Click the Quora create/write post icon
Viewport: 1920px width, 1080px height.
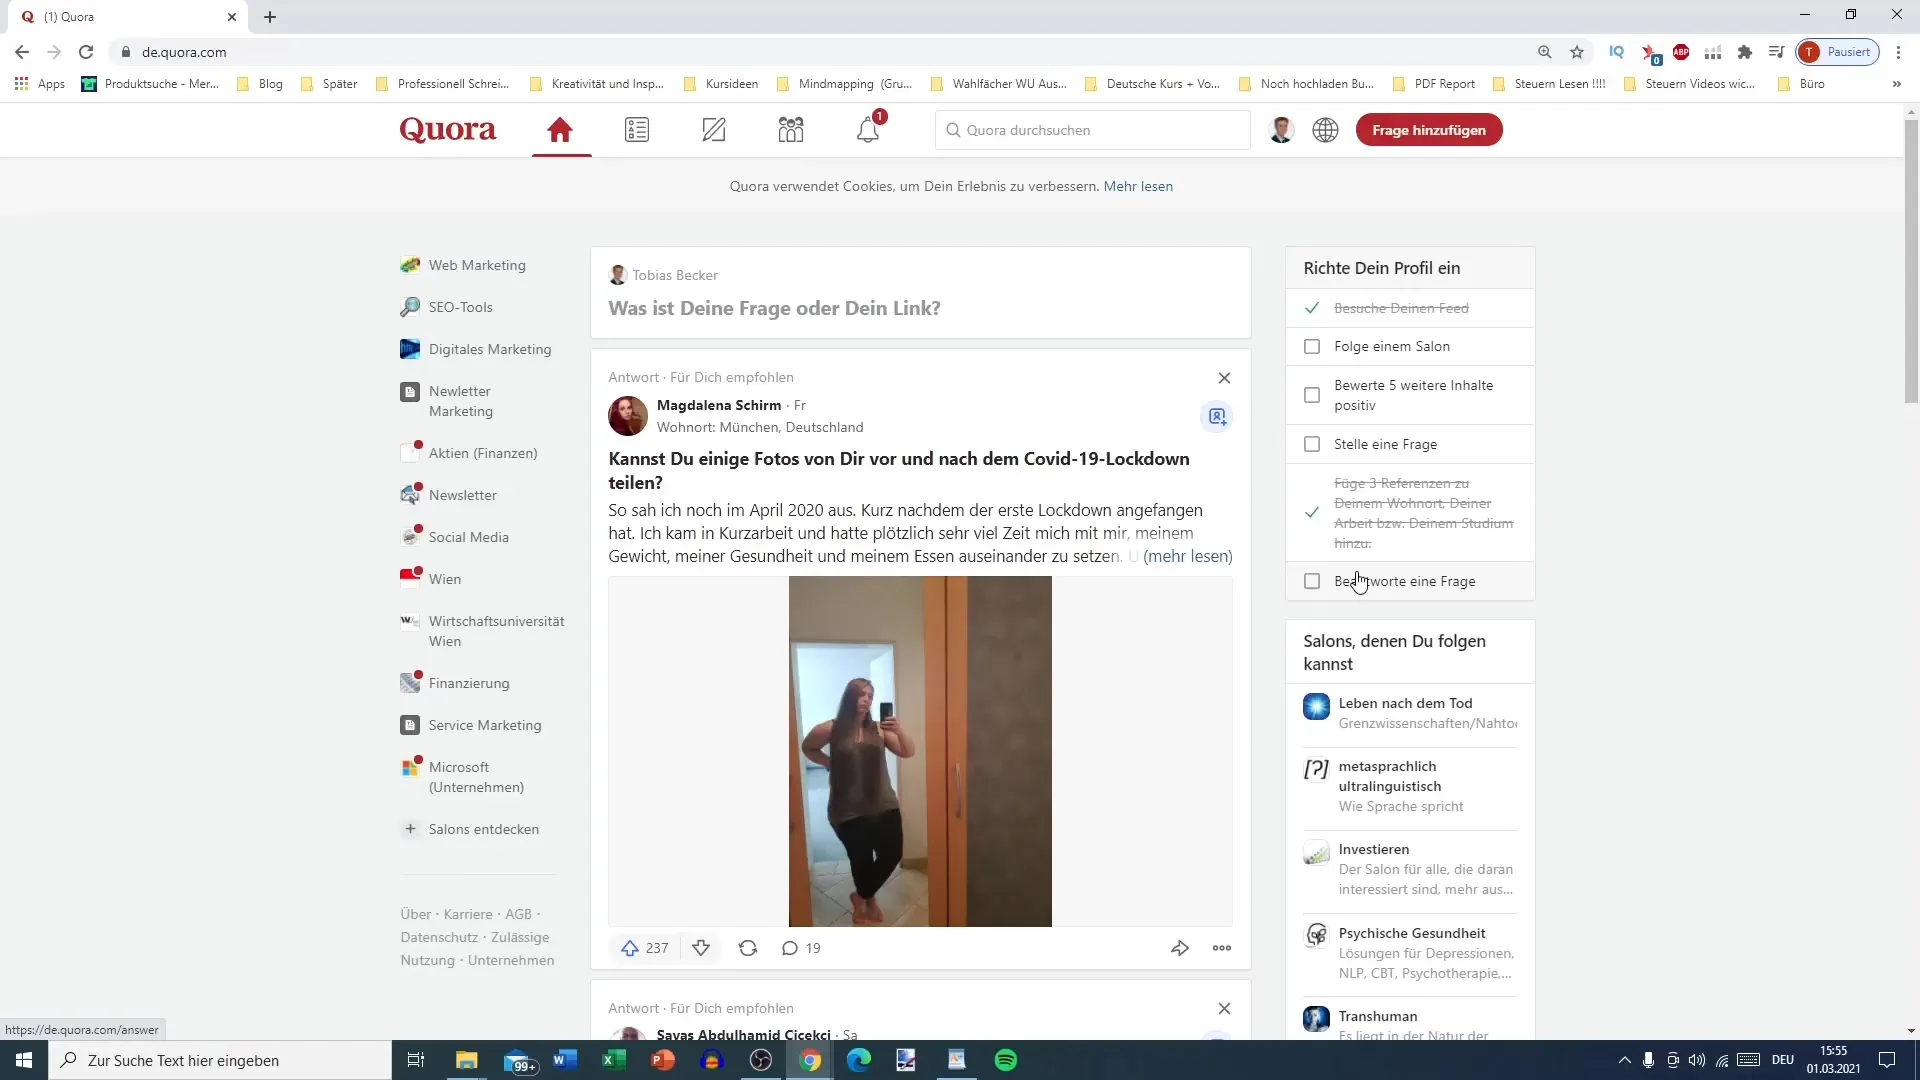tap(713, 129)
